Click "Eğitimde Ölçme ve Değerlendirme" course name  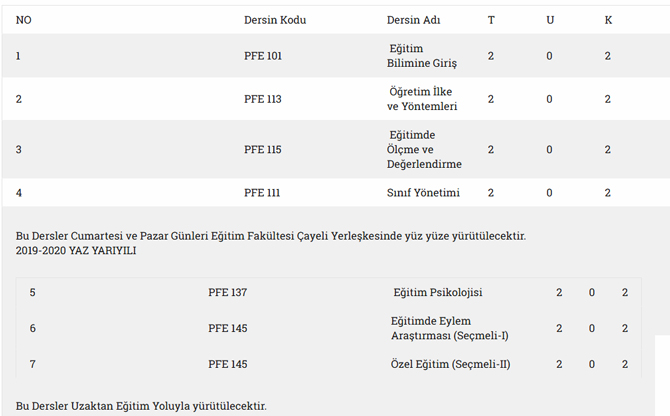pos(424,150)
